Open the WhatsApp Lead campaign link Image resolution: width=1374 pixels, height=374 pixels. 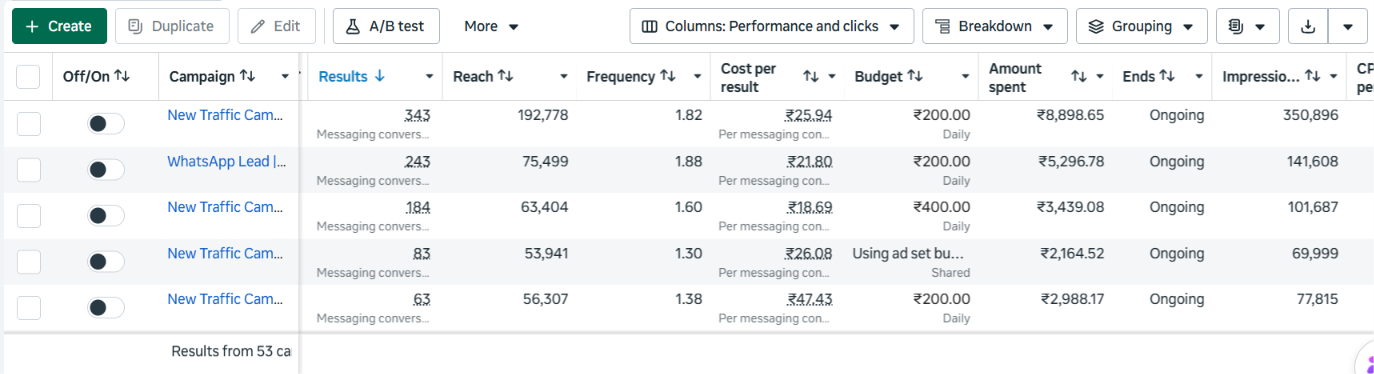[227, 161]
